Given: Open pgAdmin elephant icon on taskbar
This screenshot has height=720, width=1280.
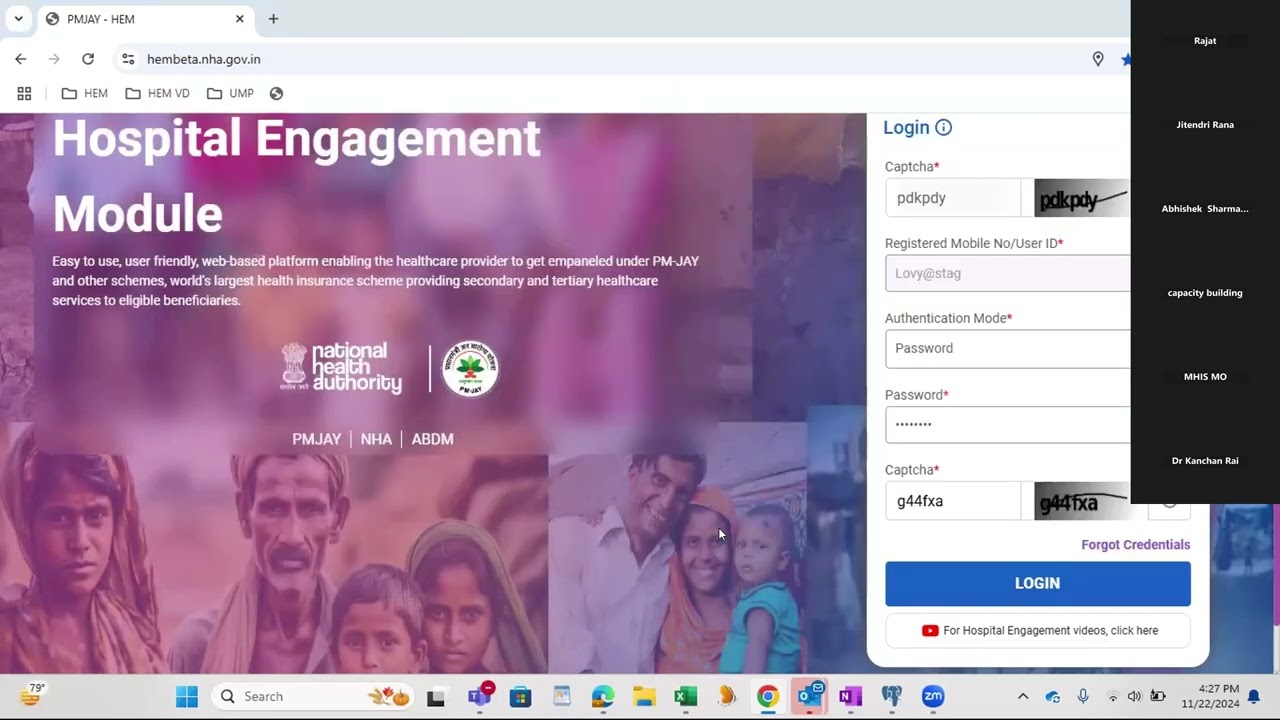Looking at the screenshot, I should [892, 697].
